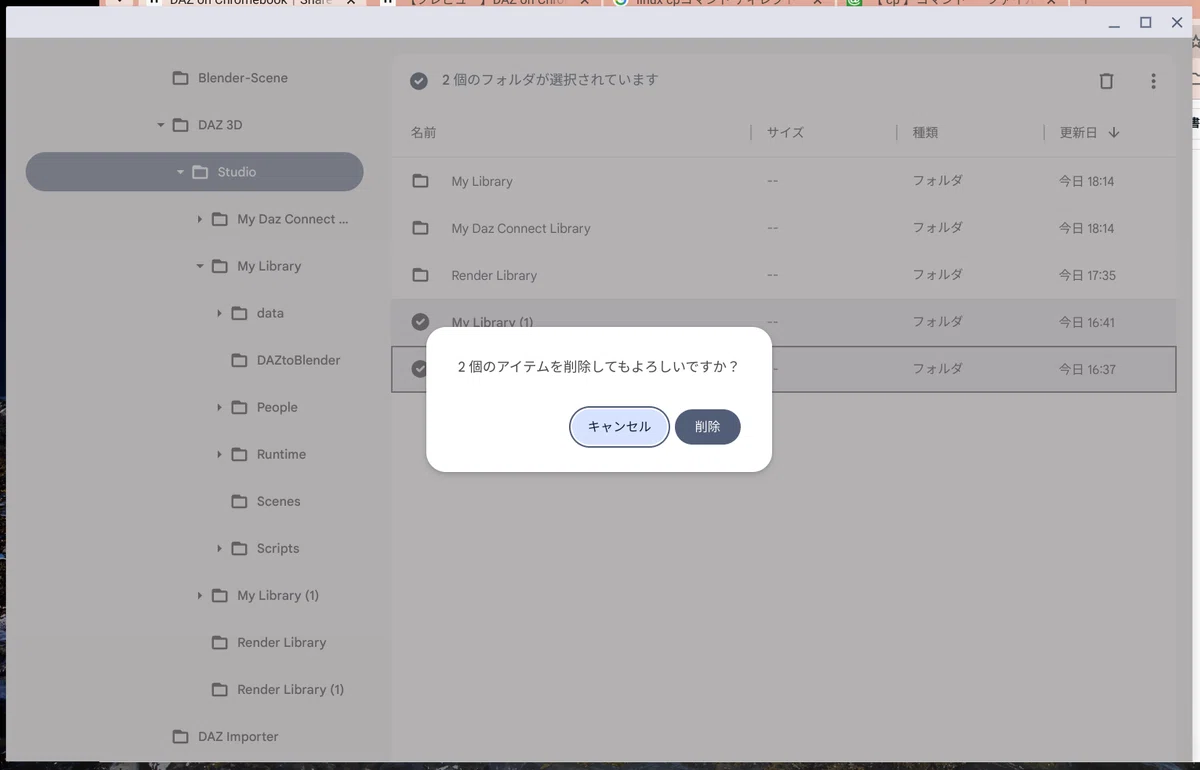Screen dimensions: 1200x770
Task: Click the Scenes folder icon in the tree
Action: (239, 501)
